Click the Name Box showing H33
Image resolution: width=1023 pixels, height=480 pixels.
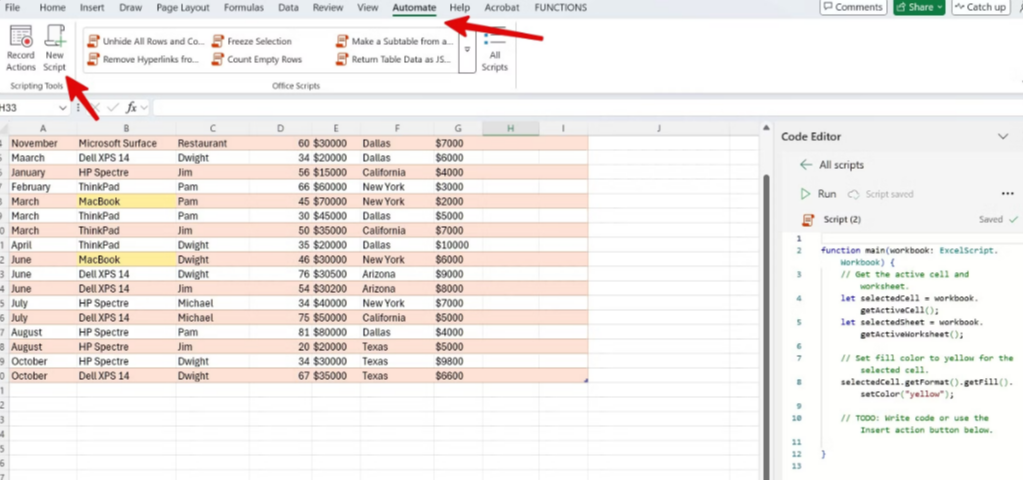click(27, 108)
